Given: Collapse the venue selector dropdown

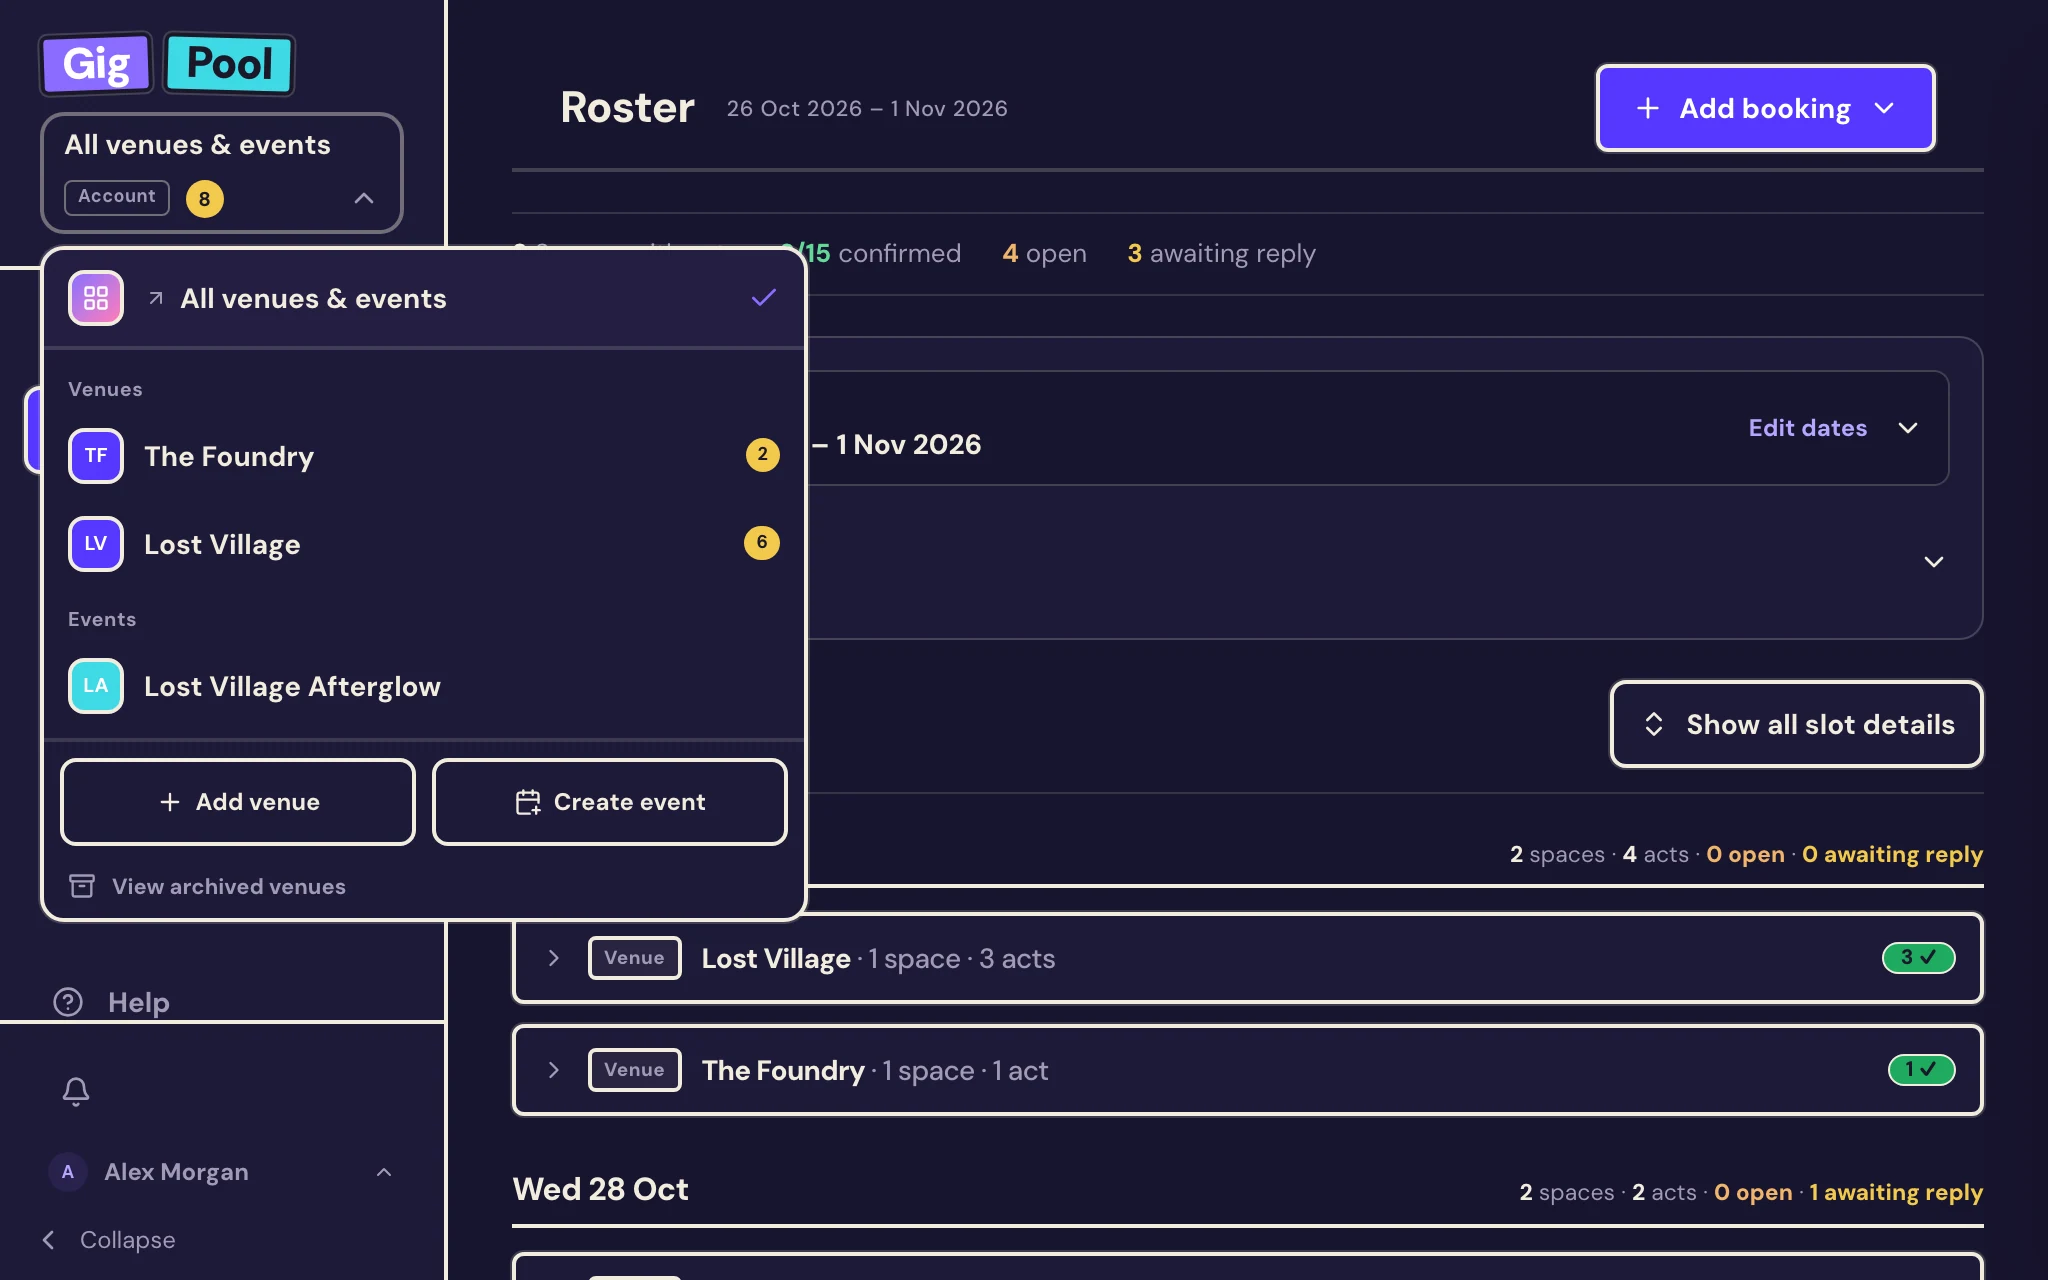Looking at the screenshot, I should coord(364,198).
